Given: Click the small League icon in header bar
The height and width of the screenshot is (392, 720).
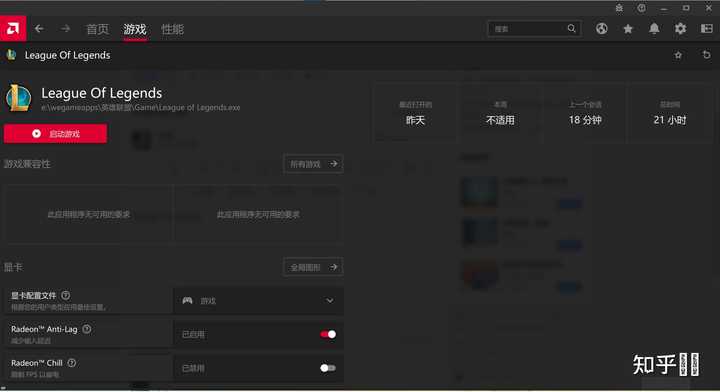Looking at the screenshot, I should pos(11,55).
